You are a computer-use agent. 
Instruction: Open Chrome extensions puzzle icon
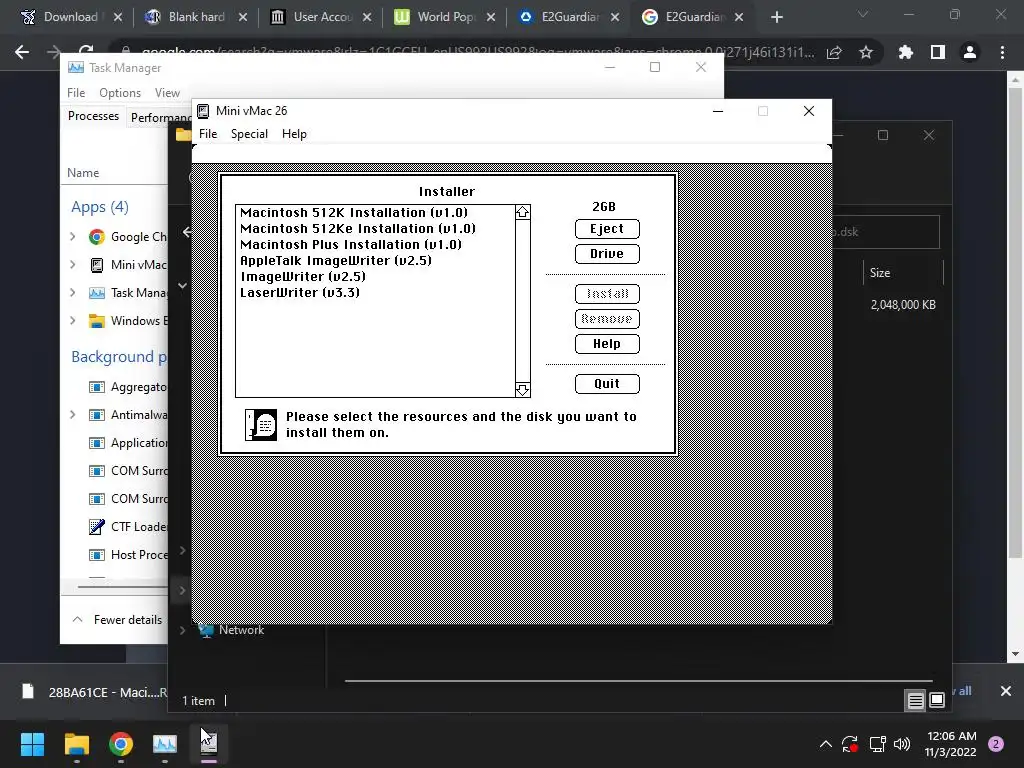[906, 52]
